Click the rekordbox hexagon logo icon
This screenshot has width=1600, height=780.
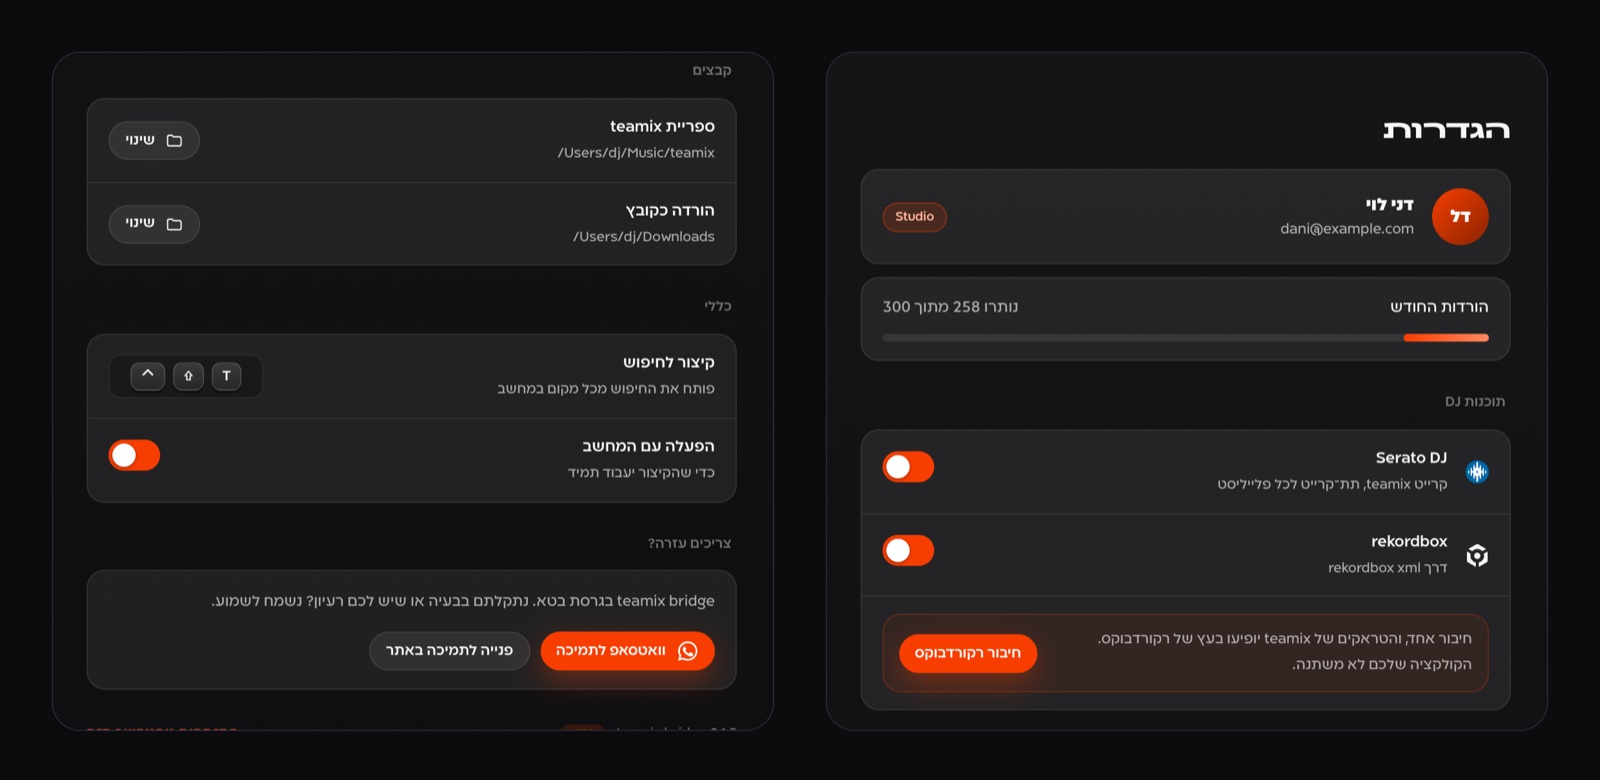1477,555
